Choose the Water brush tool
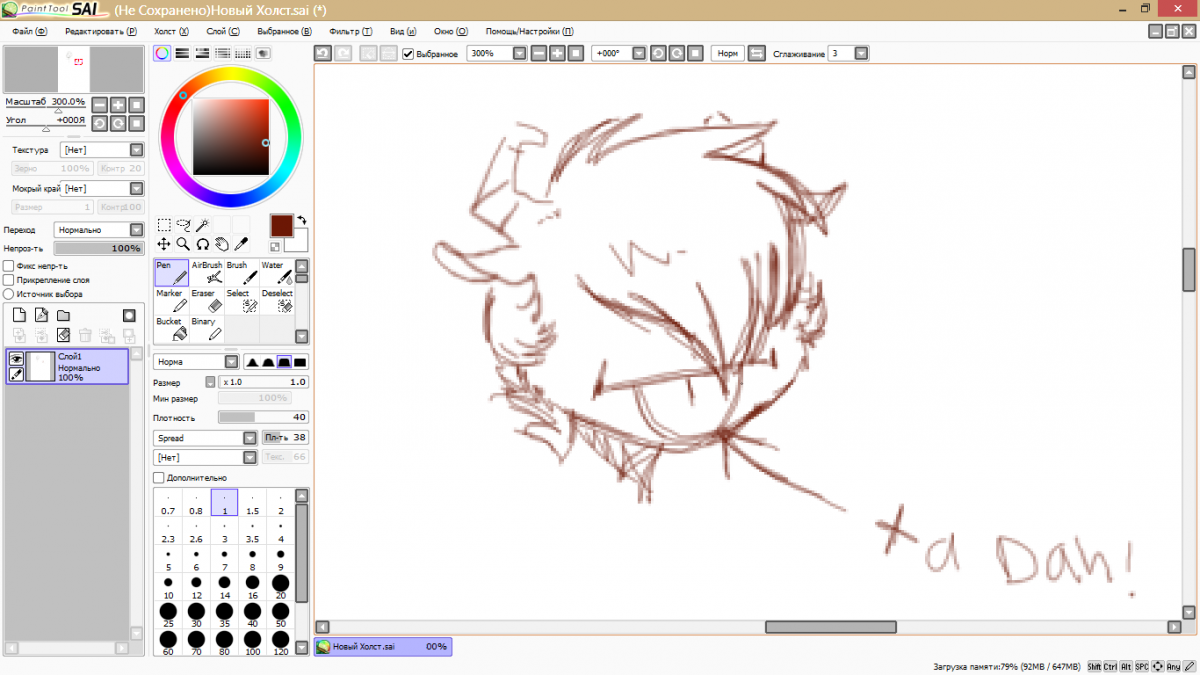Screen dimensions: 1200x675 278,273
